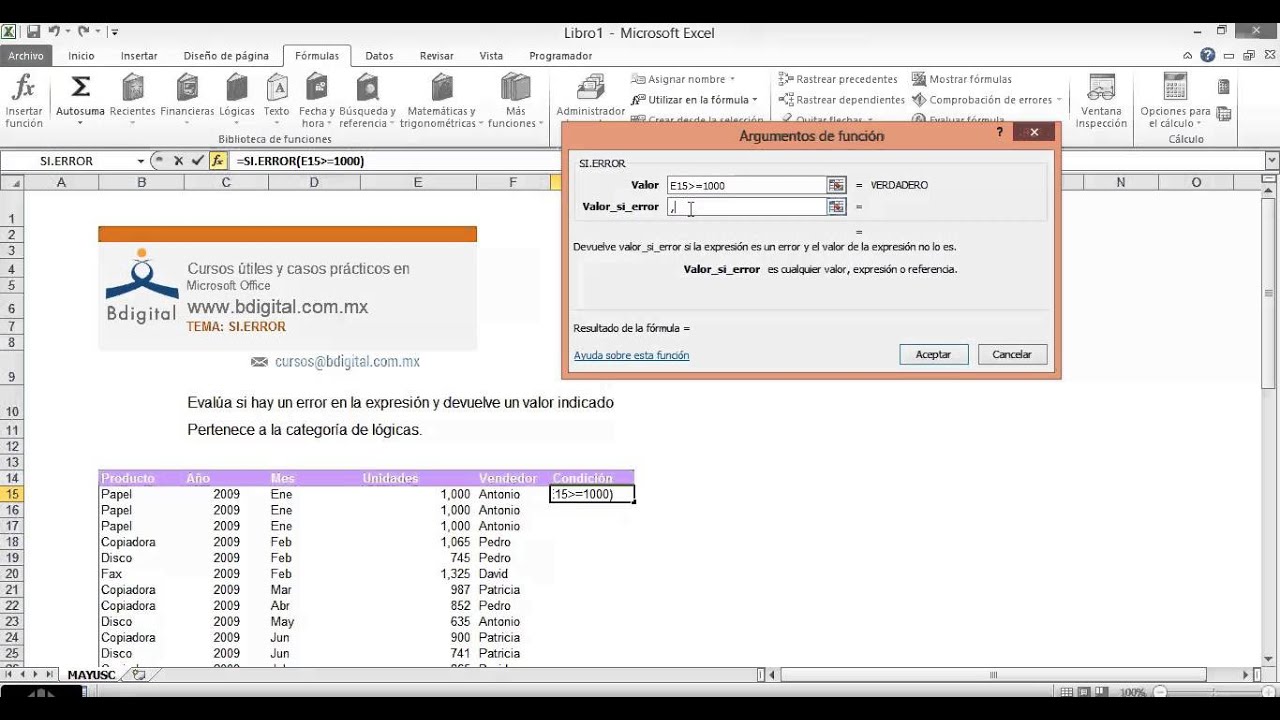Viewport: 1280px width, 720px height.
Task: Switch to the Insertar tab
Action: coord(139,56)
